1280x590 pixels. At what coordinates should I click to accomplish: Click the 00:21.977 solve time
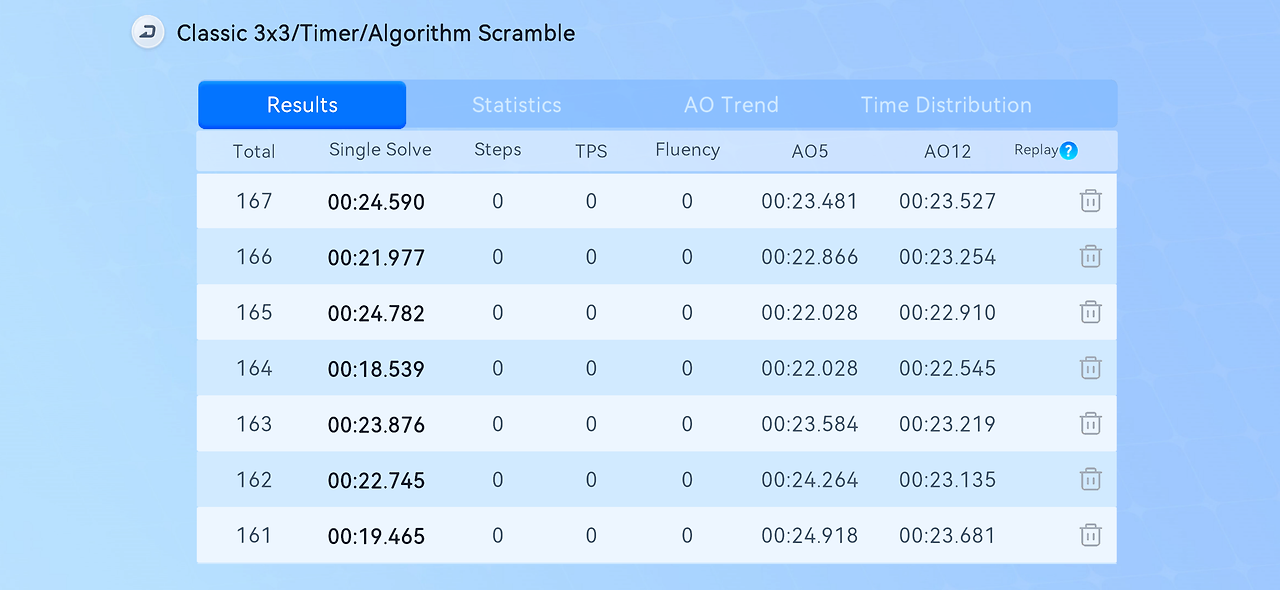[x=376, y=258]
